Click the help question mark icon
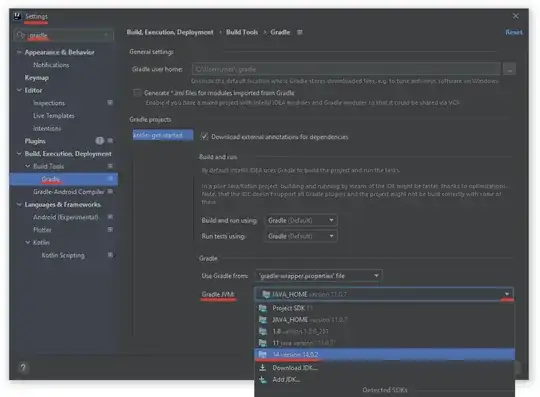 click(23, 367)
